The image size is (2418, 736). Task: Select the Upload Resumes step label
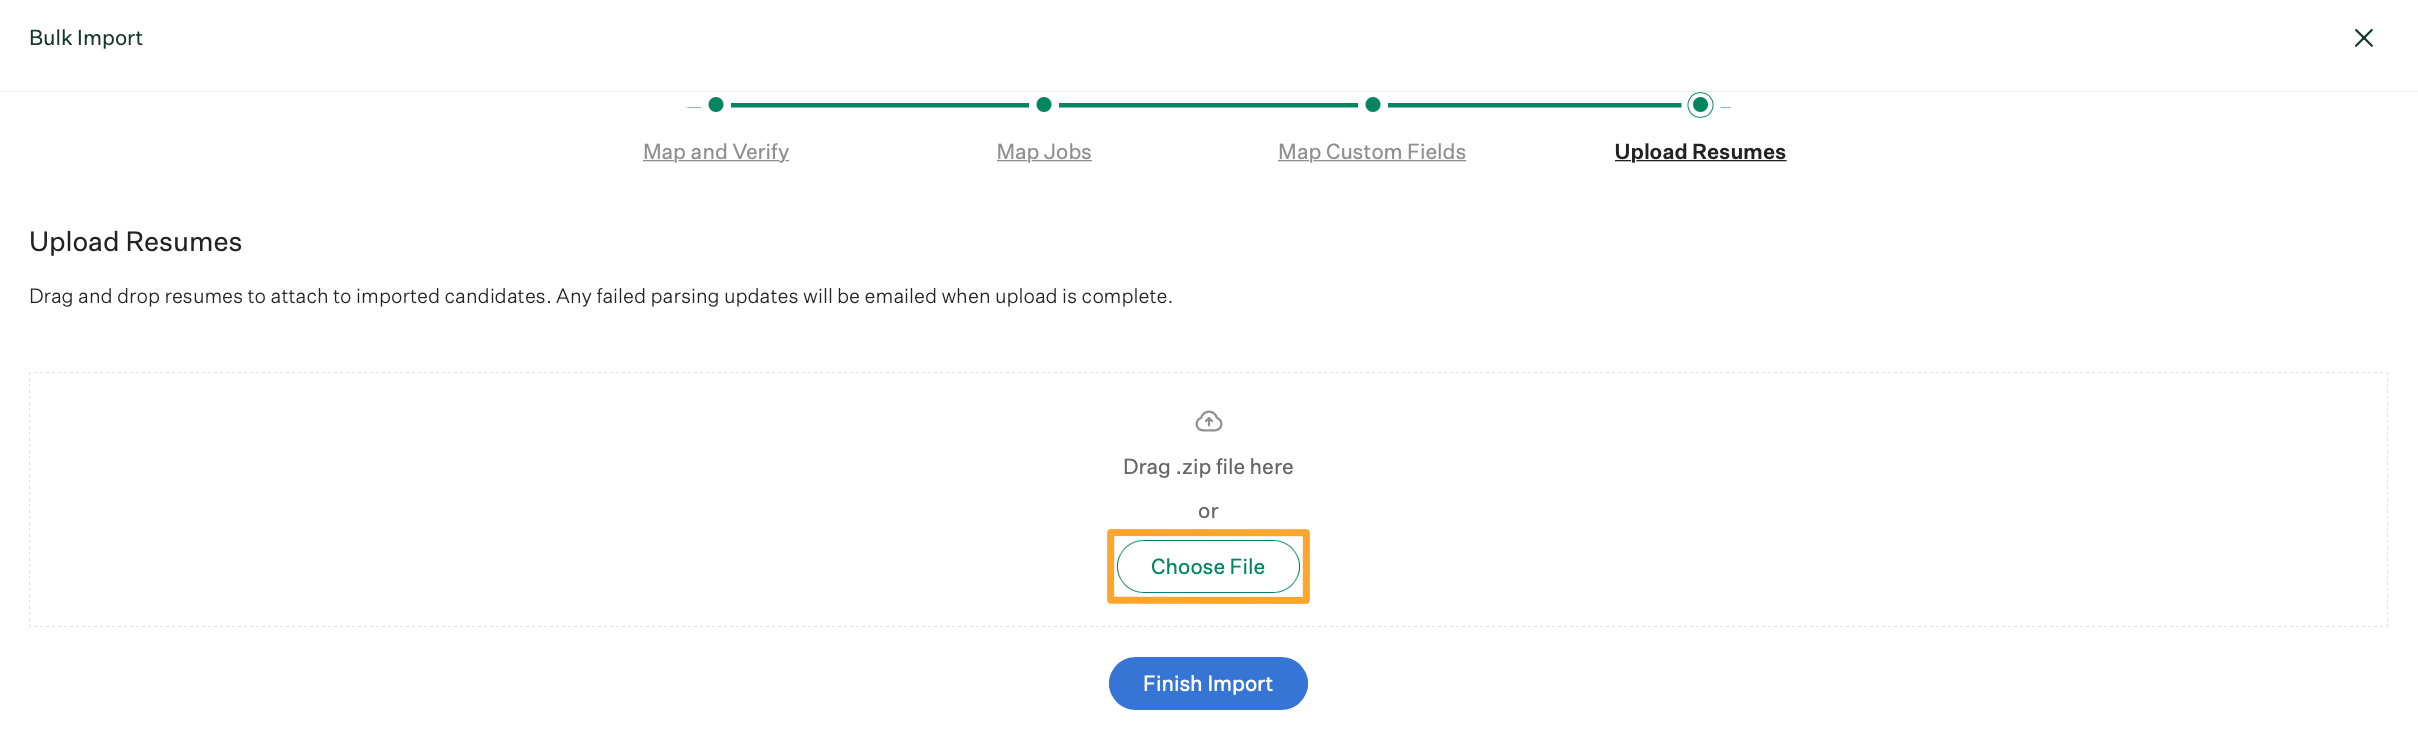pos(1700,152)
